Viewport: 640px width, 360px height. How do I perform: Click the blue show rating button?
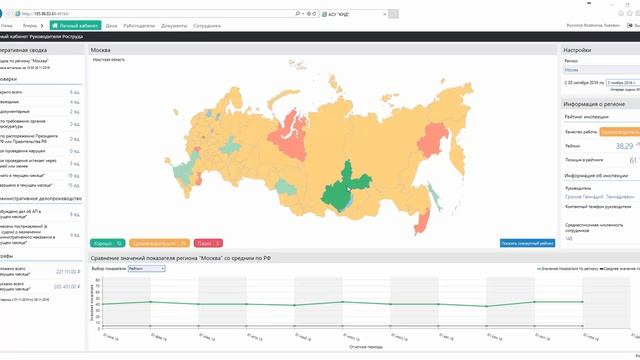pyautogui.click(x=527, y=243)
